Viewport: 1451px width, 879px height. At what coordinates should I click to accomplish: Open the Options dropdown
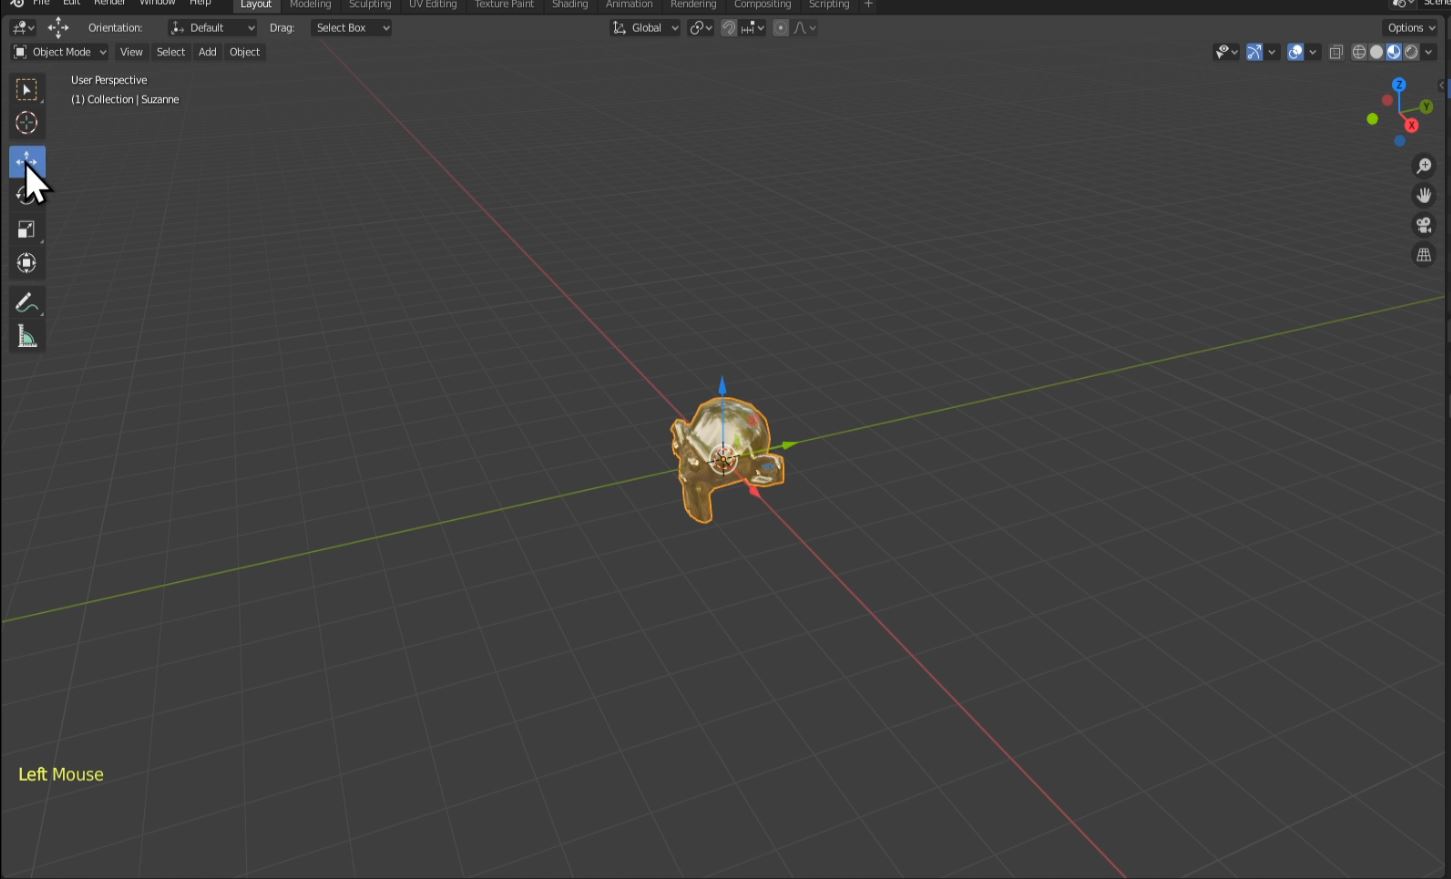tap(1412, 28)
